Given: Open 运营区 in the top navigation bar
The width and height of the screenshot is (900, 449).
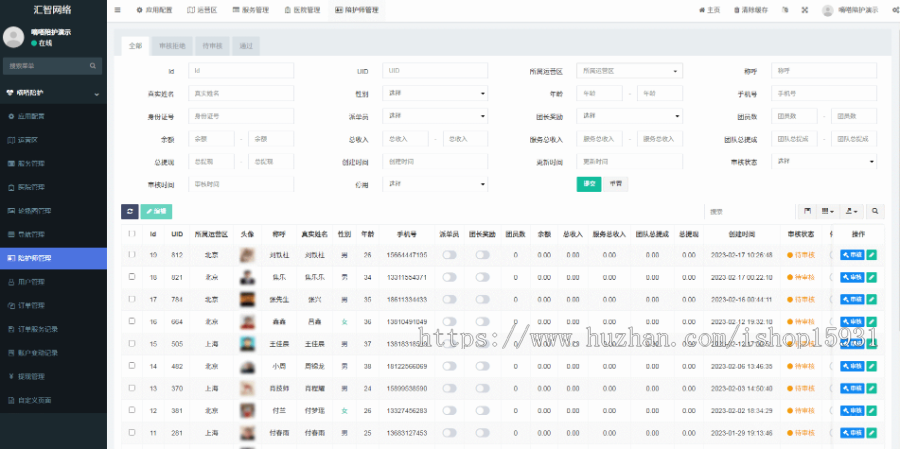Looking at the screenshot, I should 202,10.
